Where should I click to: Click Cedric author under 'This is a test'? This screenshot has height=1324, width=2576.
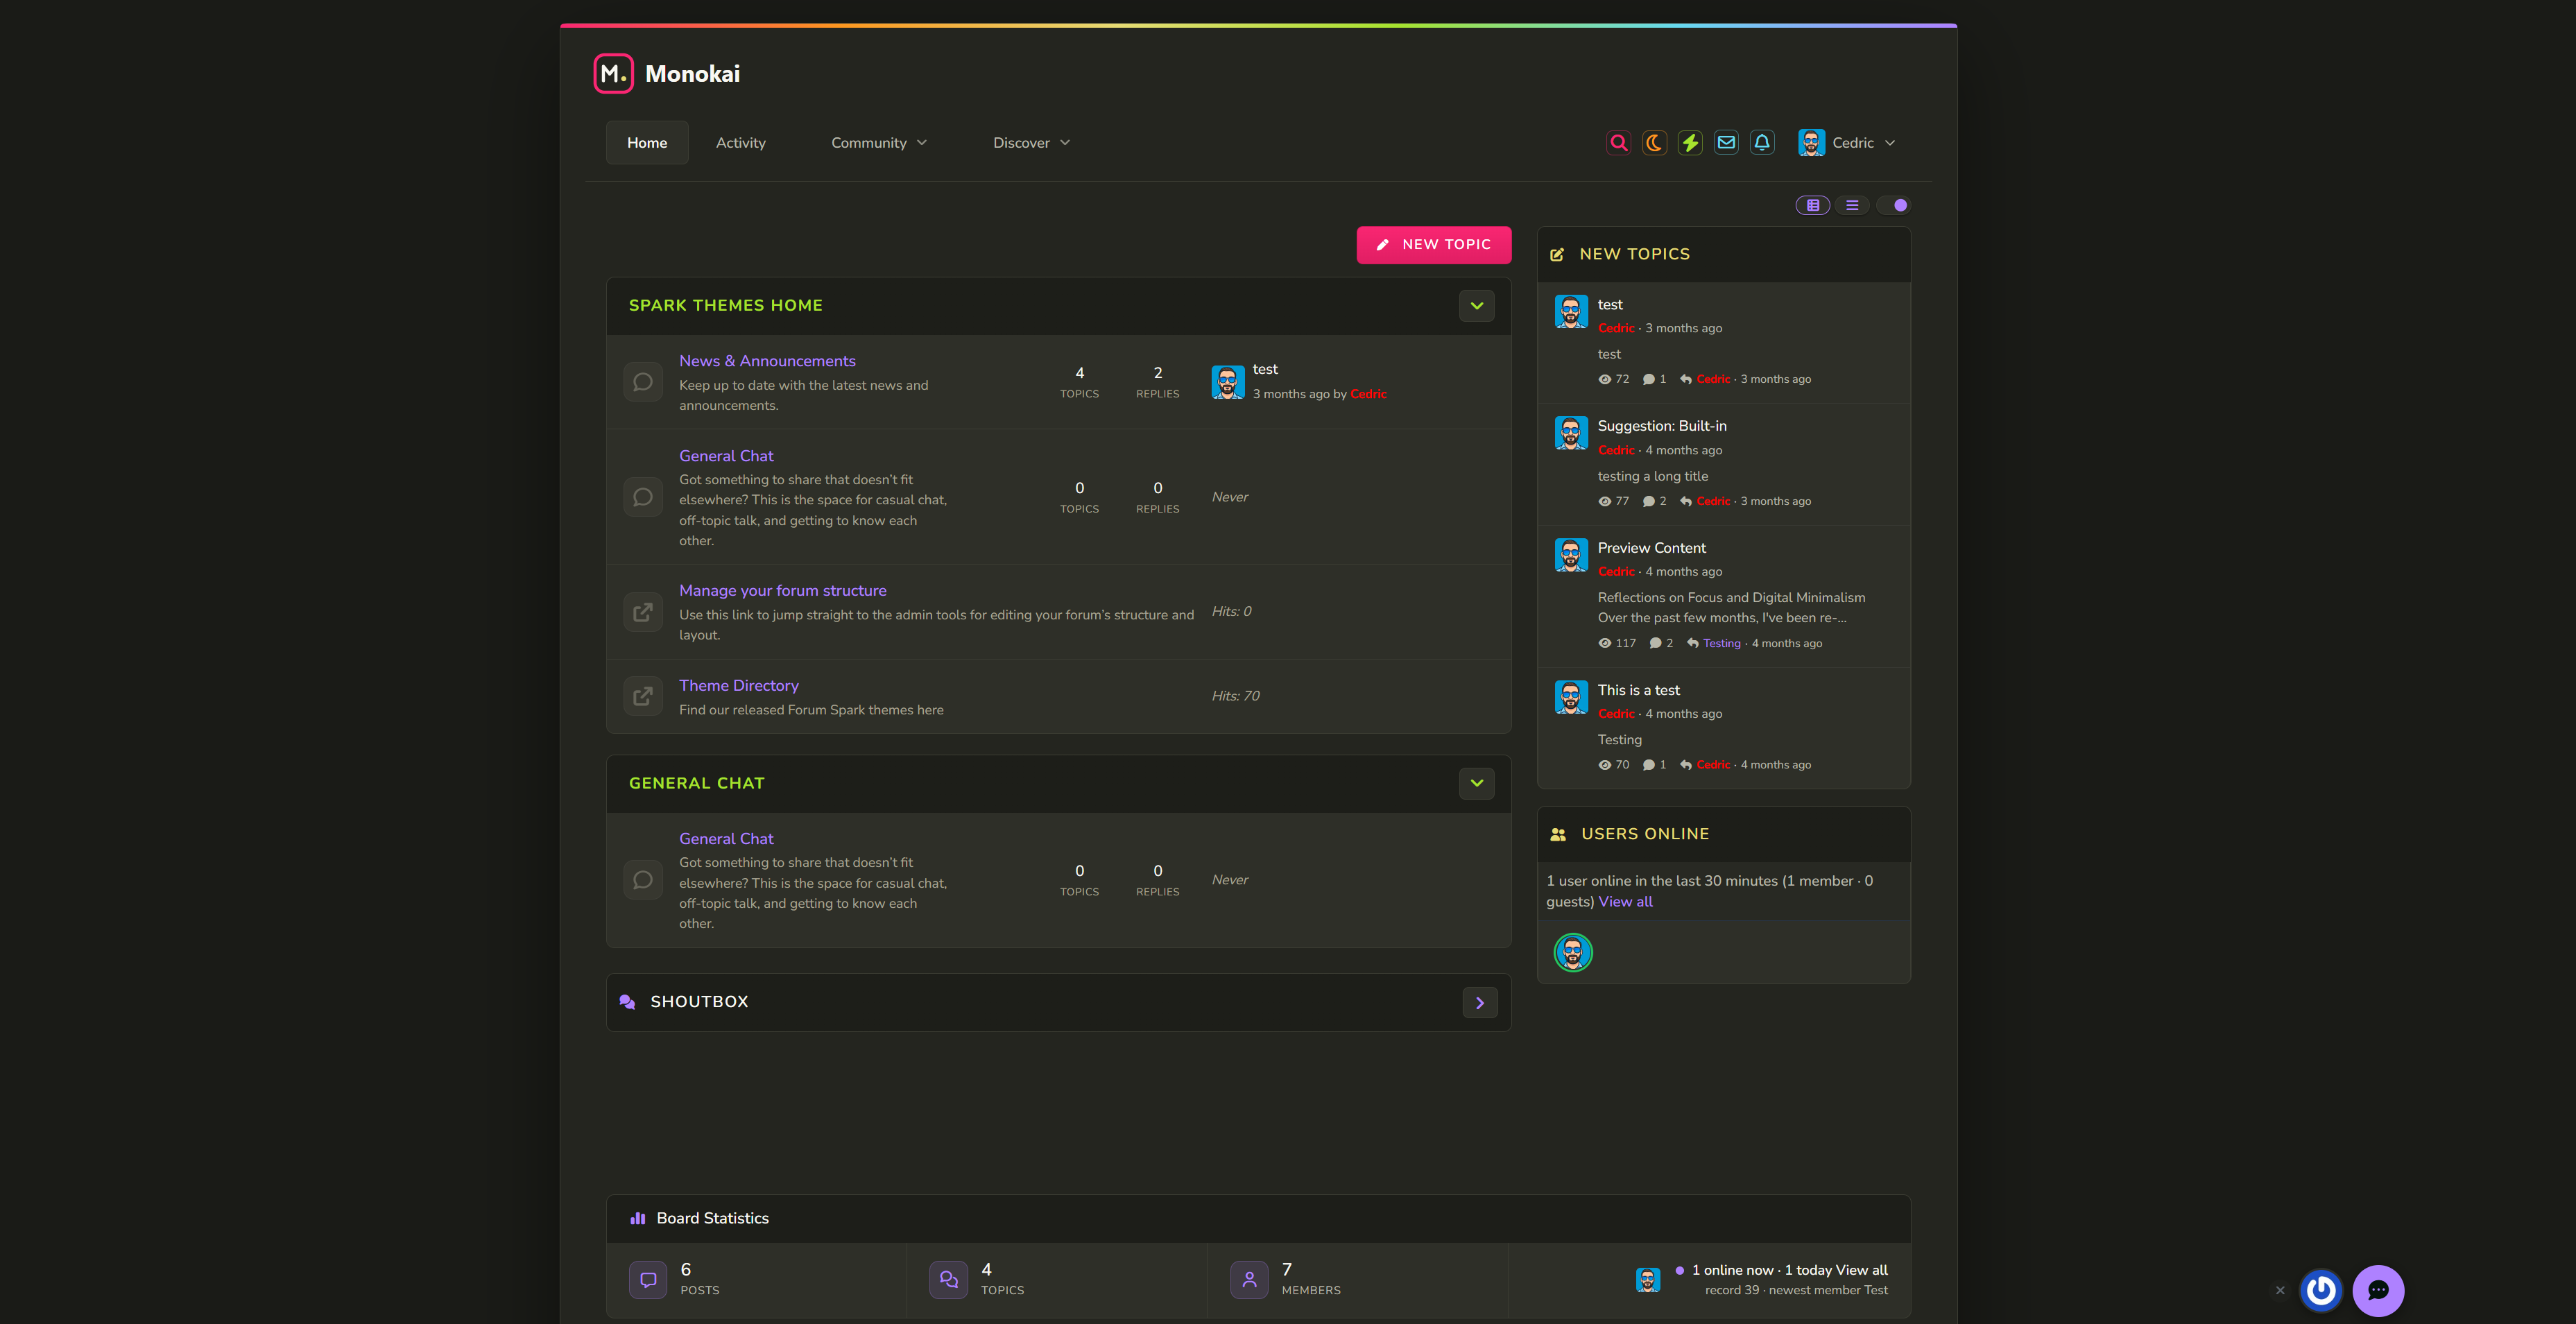pos(1616,714)
